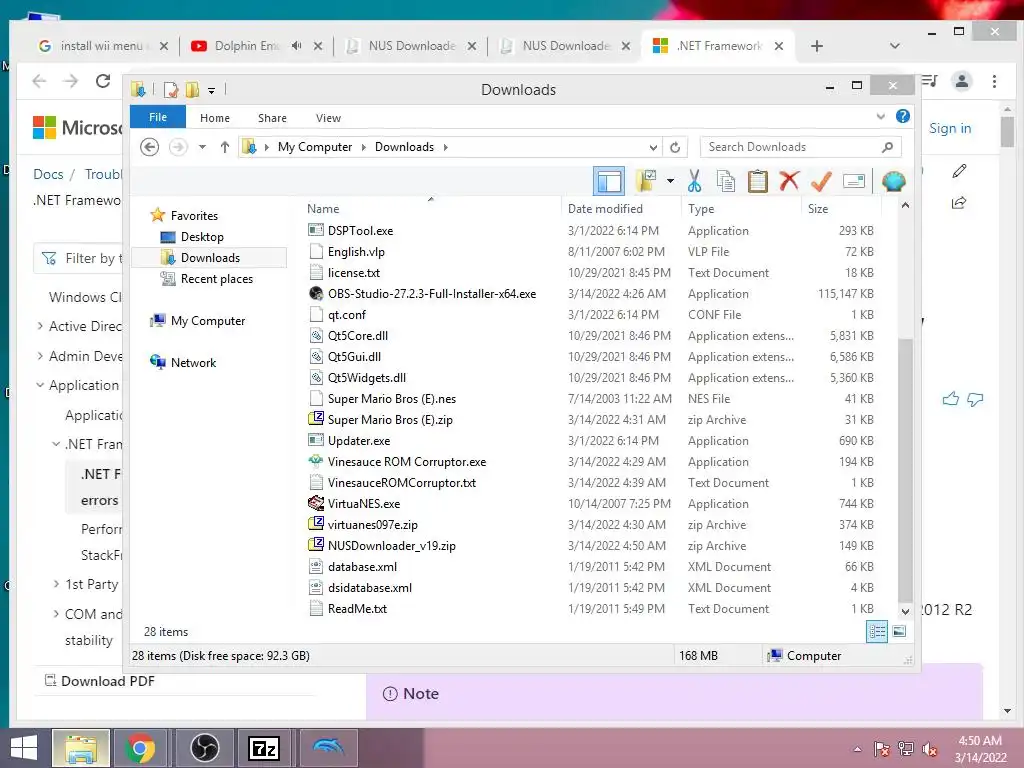Sort files by Name column header
Screen dimensions: 1024x768
323,209
